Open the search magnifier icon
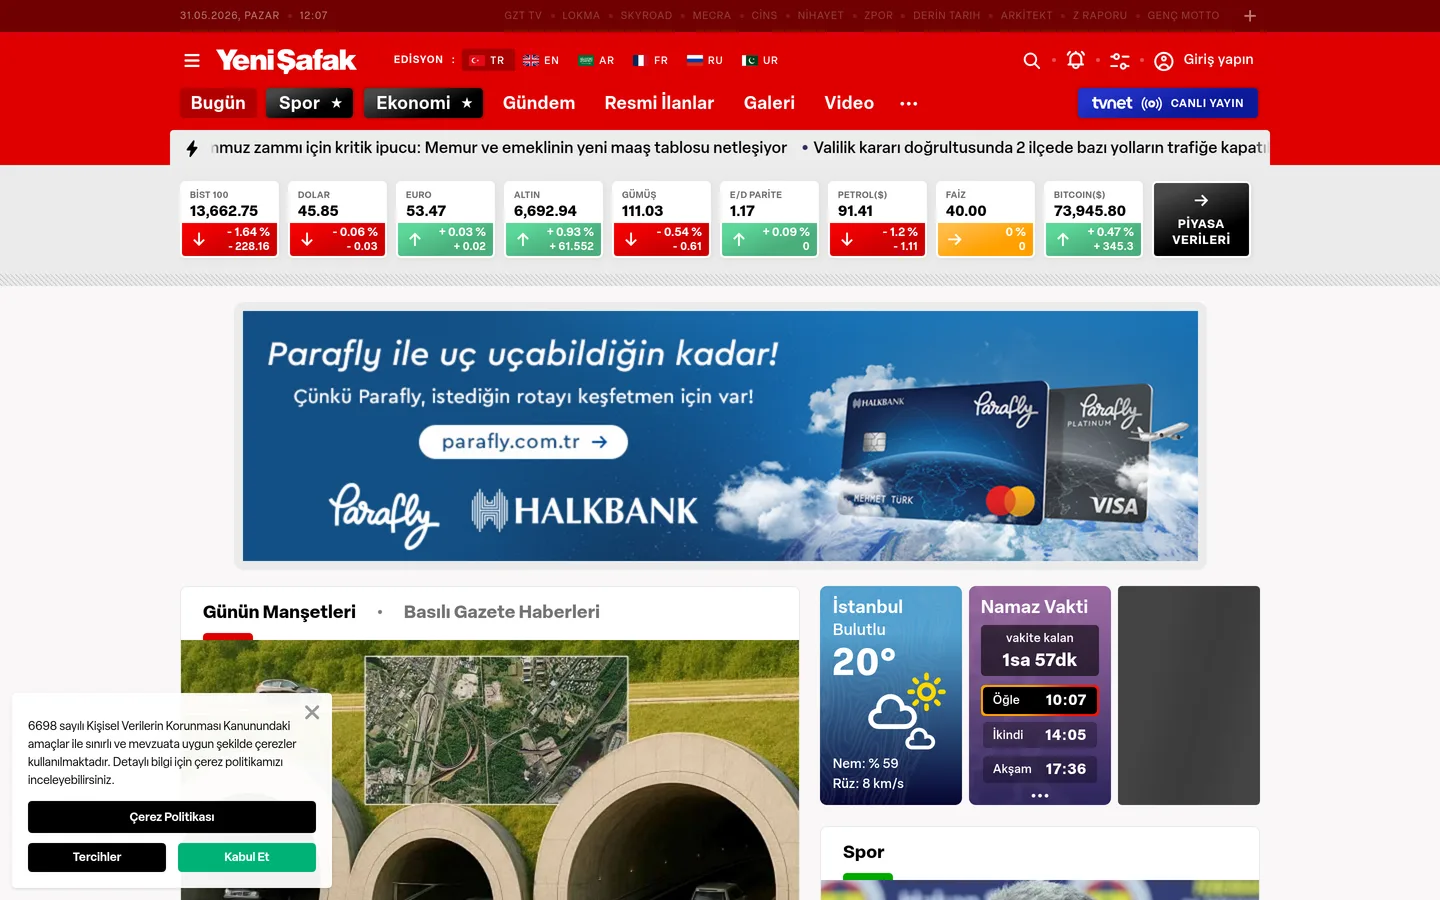The image size is (1440, 900). (x=1031, y=61)
